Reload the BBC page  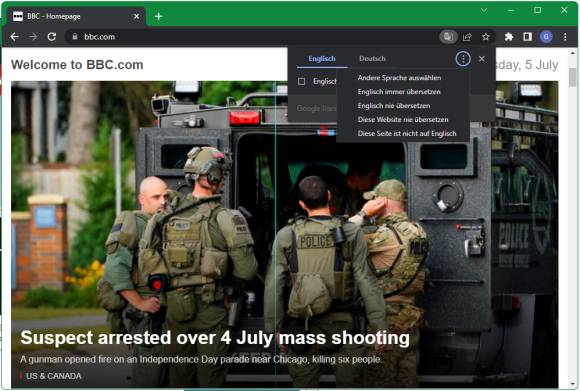tap(52, 37)
